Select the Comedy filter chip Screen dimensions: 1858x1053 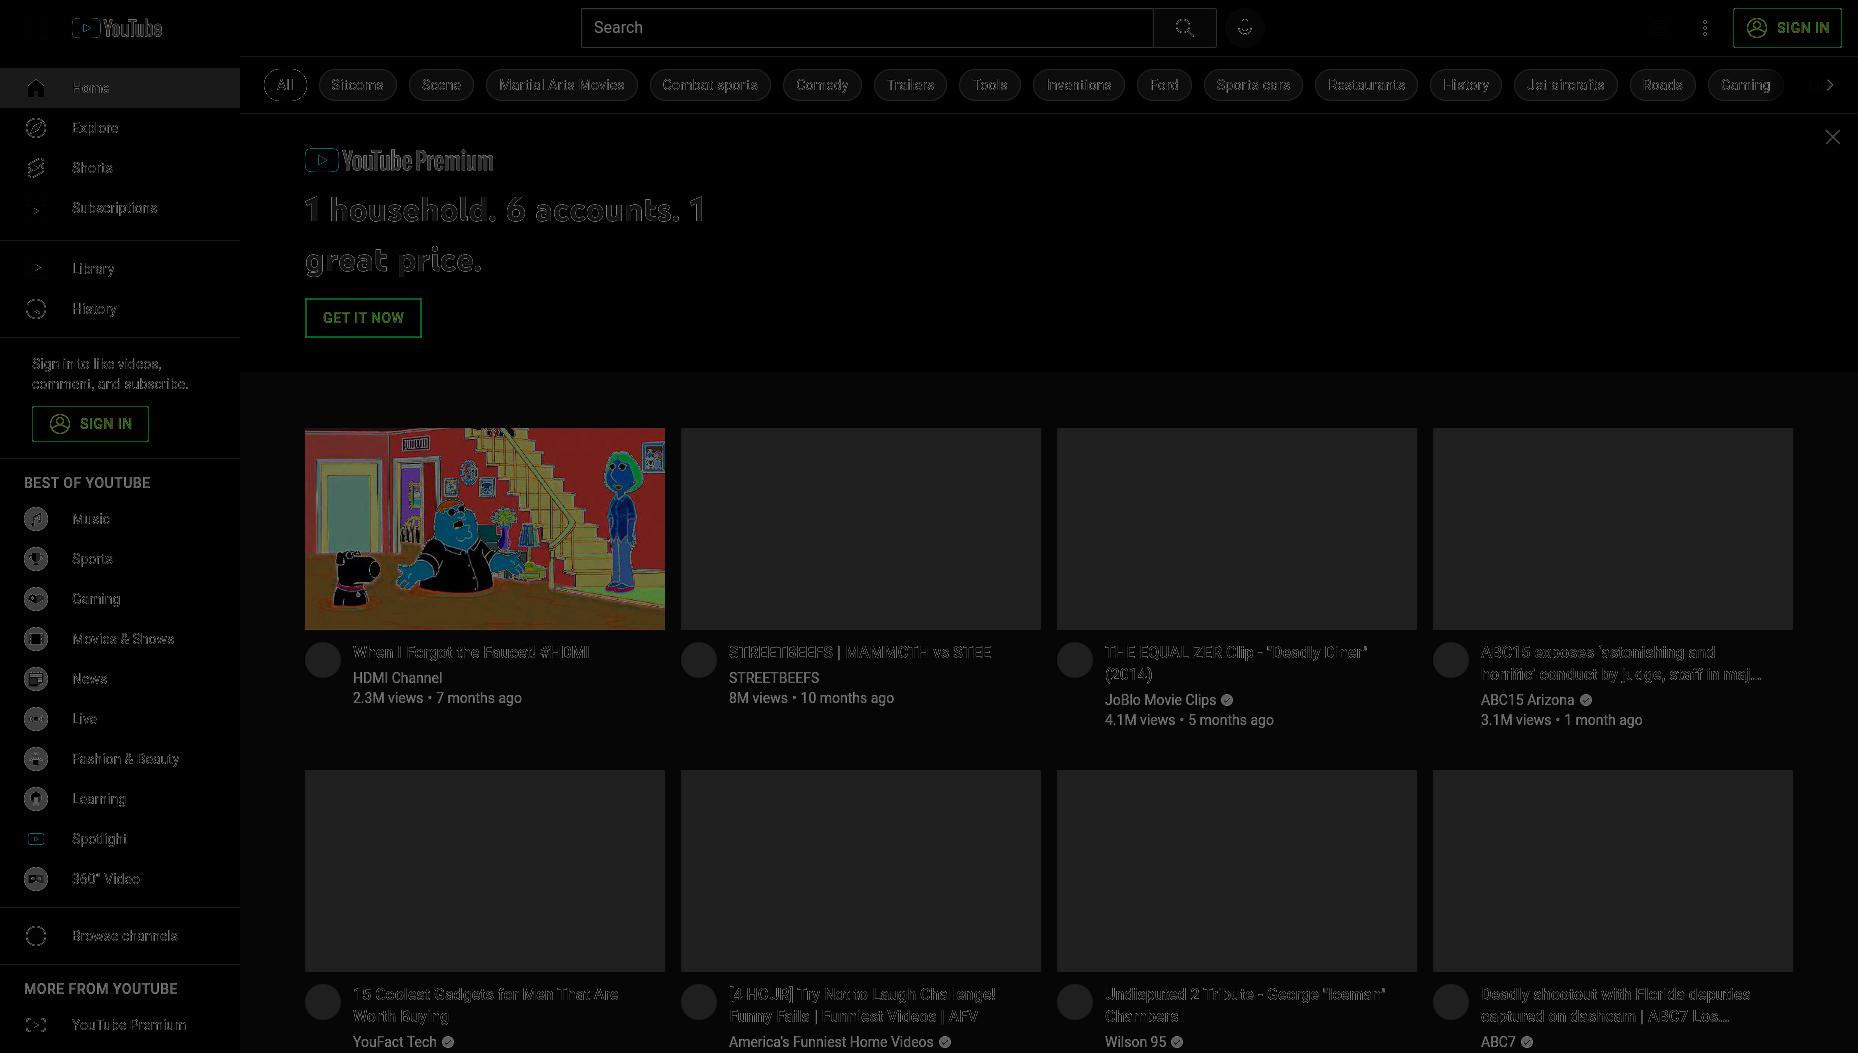pyautogui.click(x=822, y=85)
